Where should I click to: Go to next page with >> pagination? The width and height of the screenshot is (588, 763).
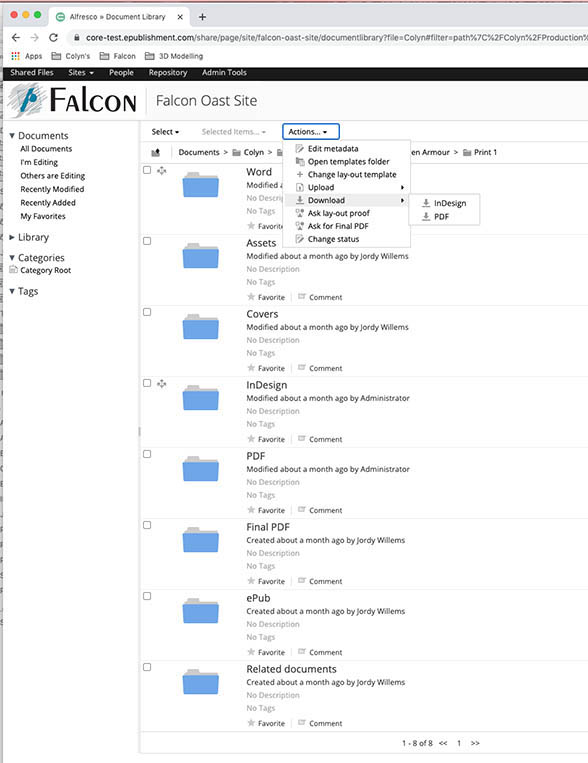tap(475, 743)
